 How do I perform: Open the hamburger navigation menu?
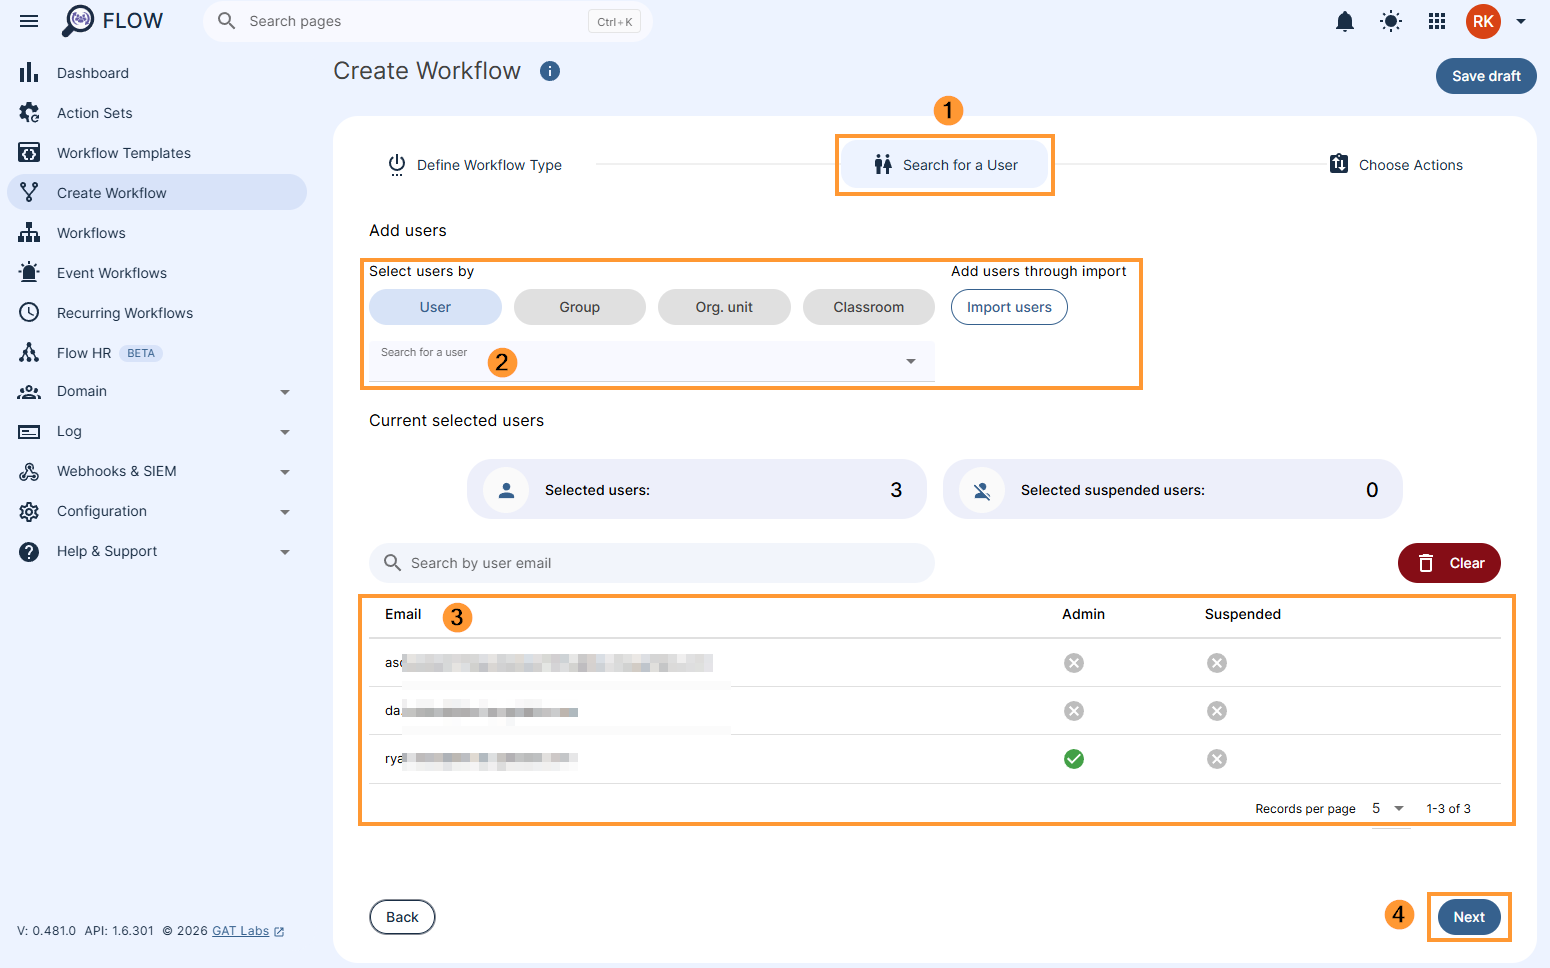point(29,21)
